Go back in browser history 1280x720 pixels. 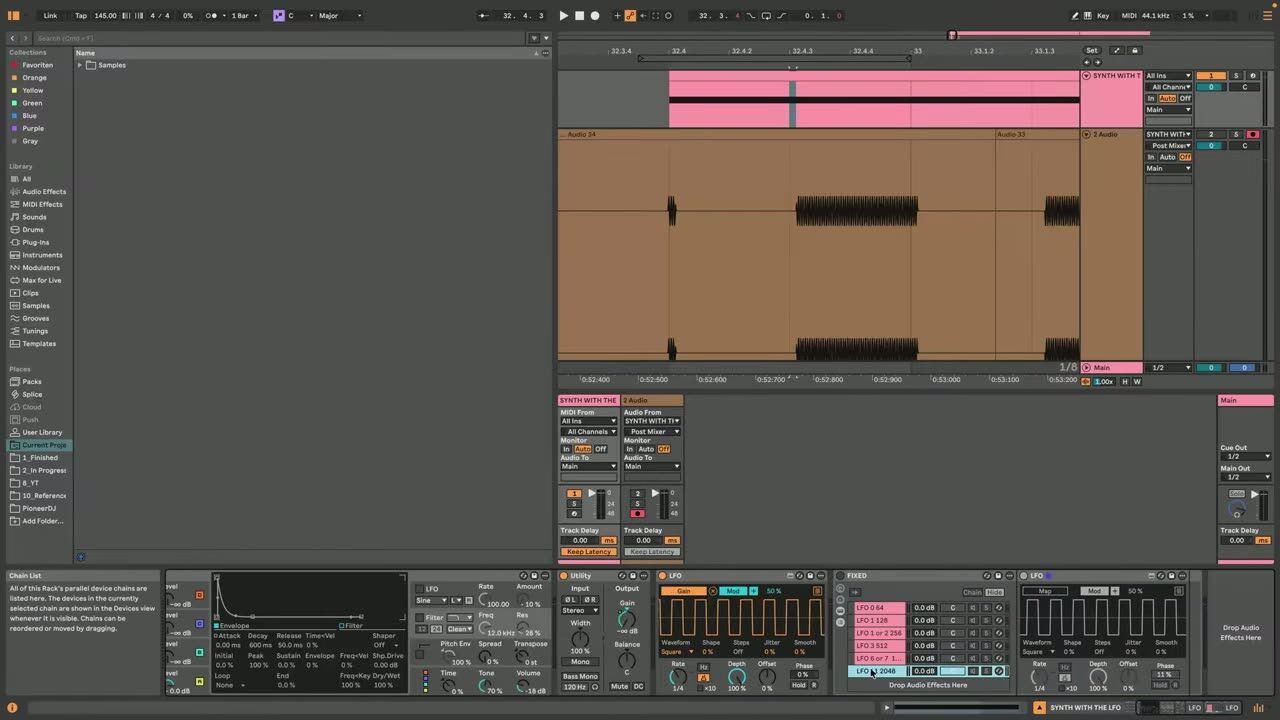[x=13, y=38]
